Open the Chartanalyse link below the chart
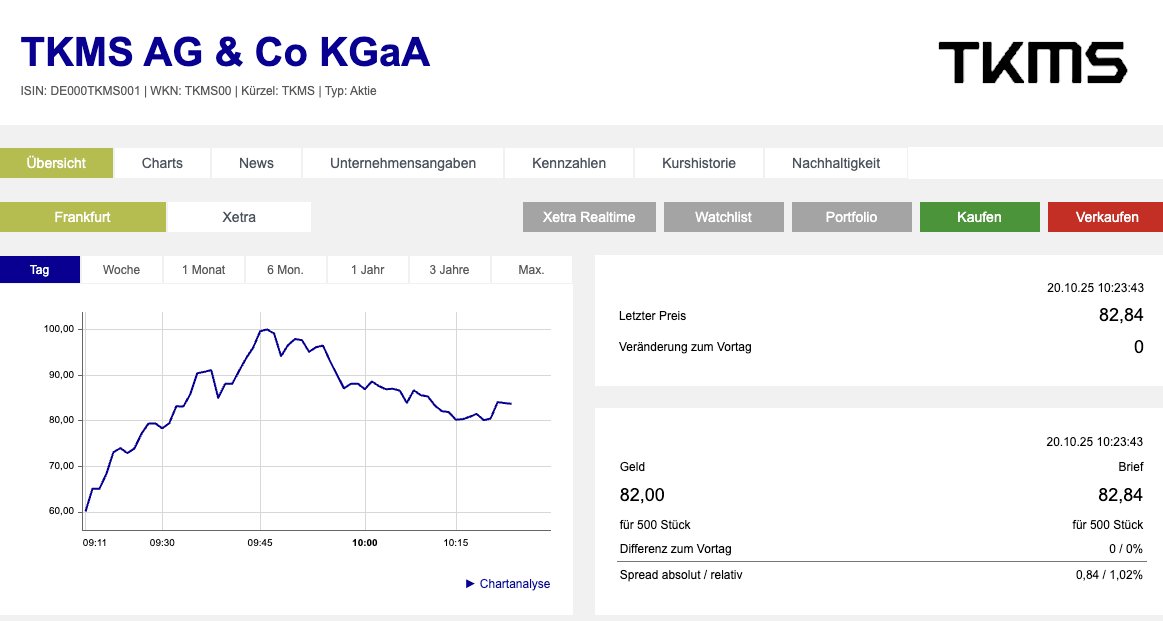This screenshot has width=1163, height=621. click(x=514, y=583)
